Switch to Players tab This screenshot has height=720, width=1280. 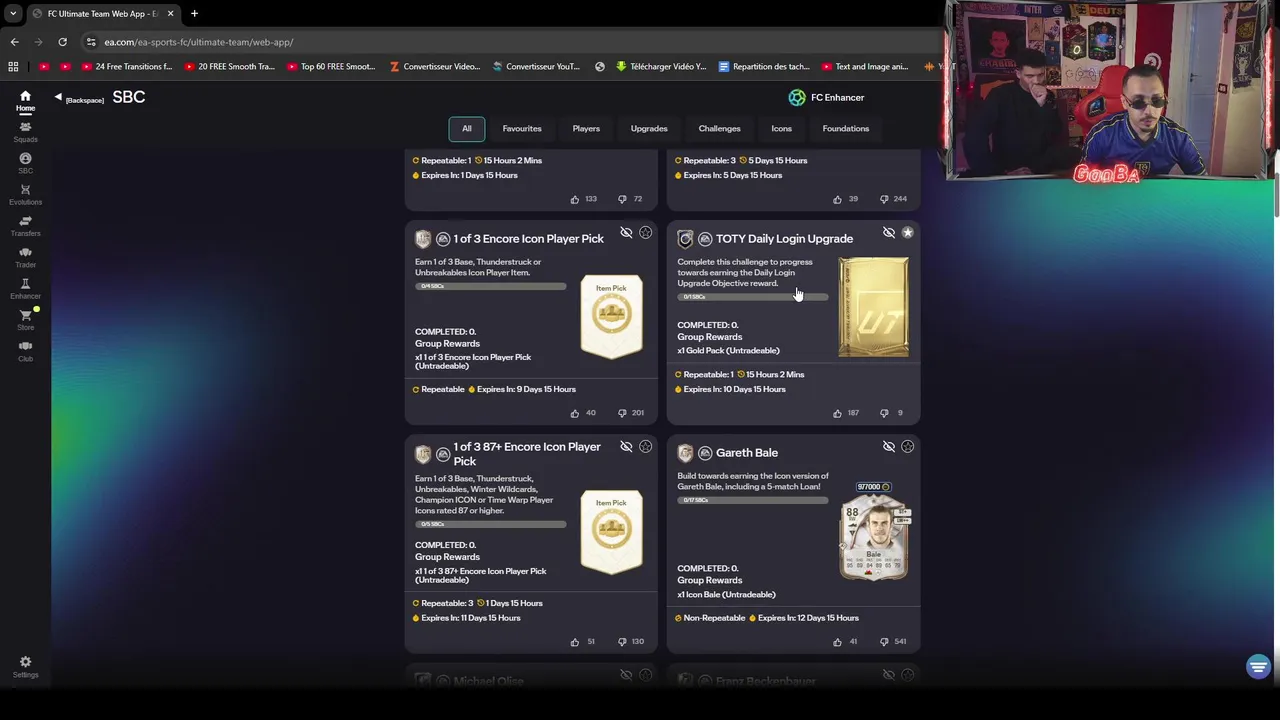tap(586, 128)
